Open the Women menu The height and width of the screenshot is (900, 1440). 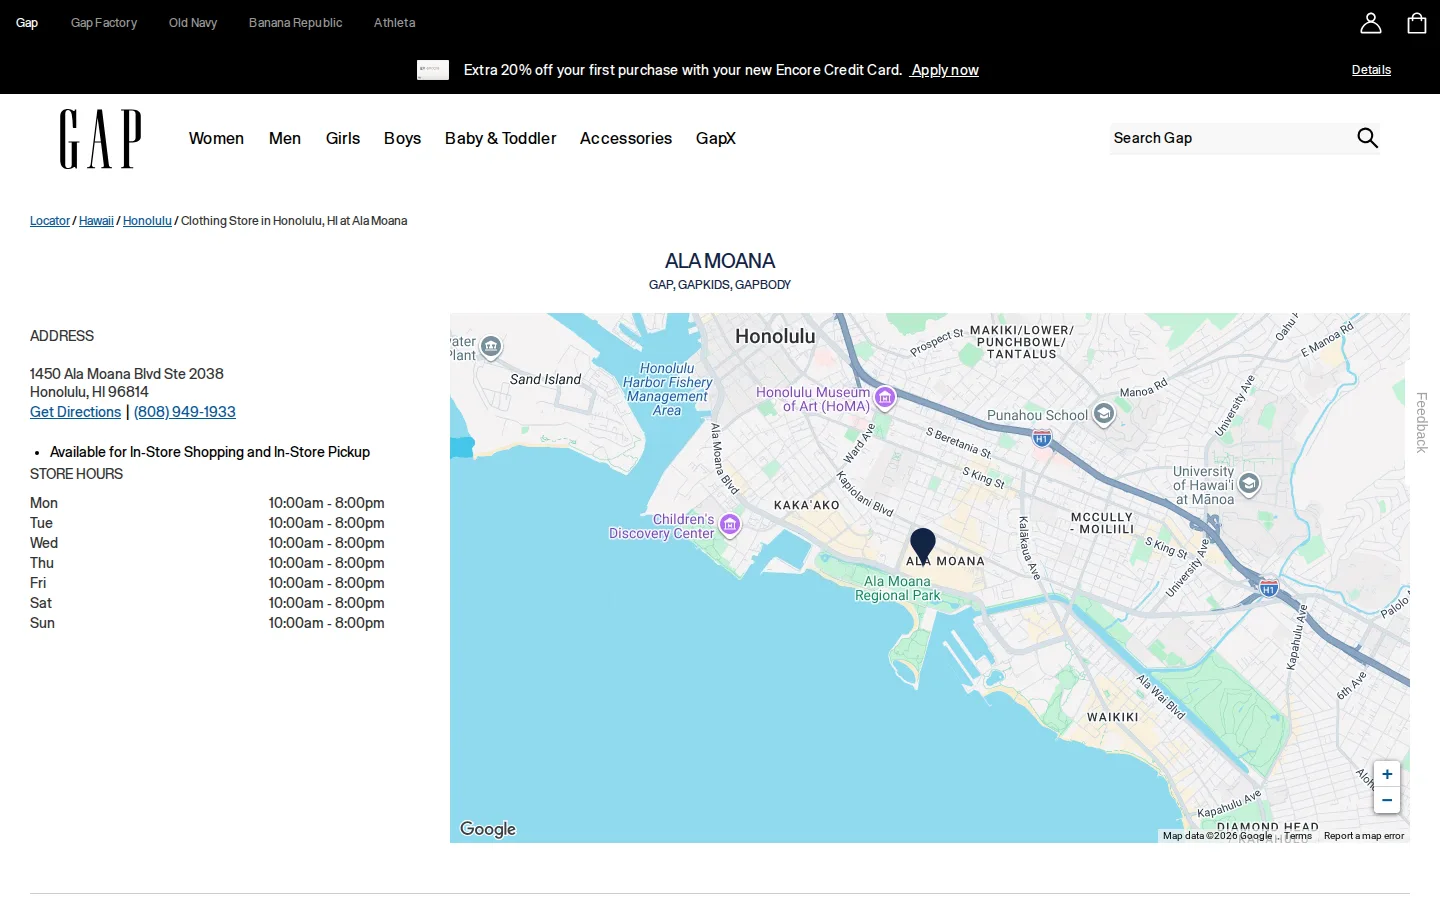pos(216,138)
